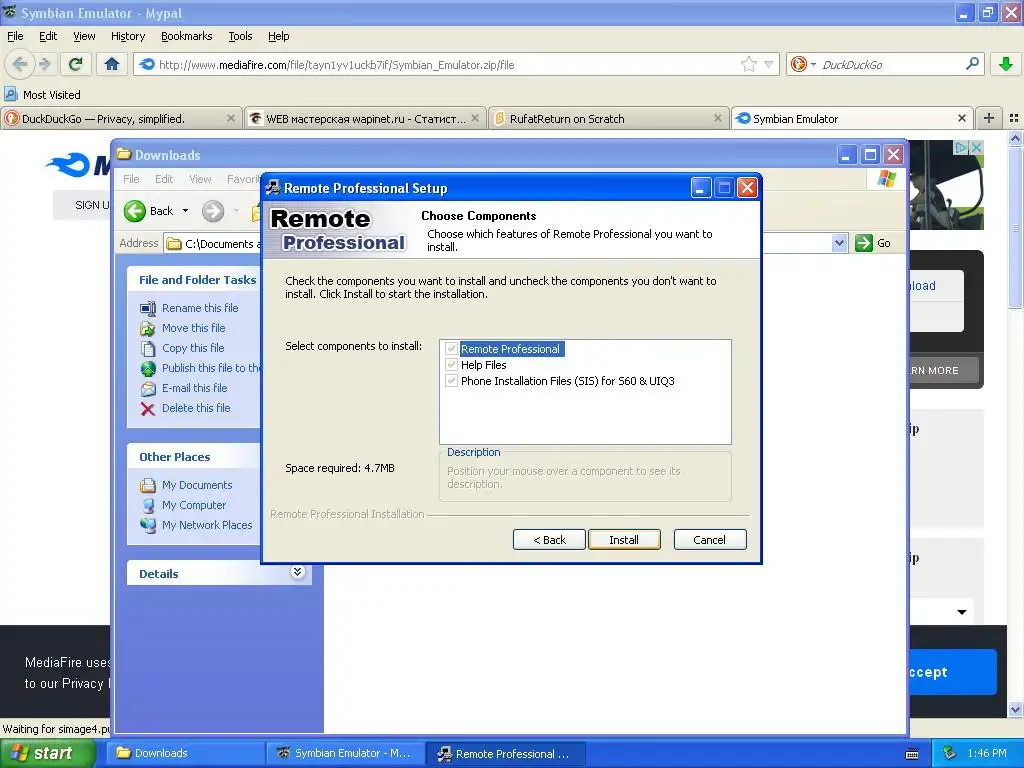
Task: Open the tab list grid button
Action: [x=1014, y=118]
